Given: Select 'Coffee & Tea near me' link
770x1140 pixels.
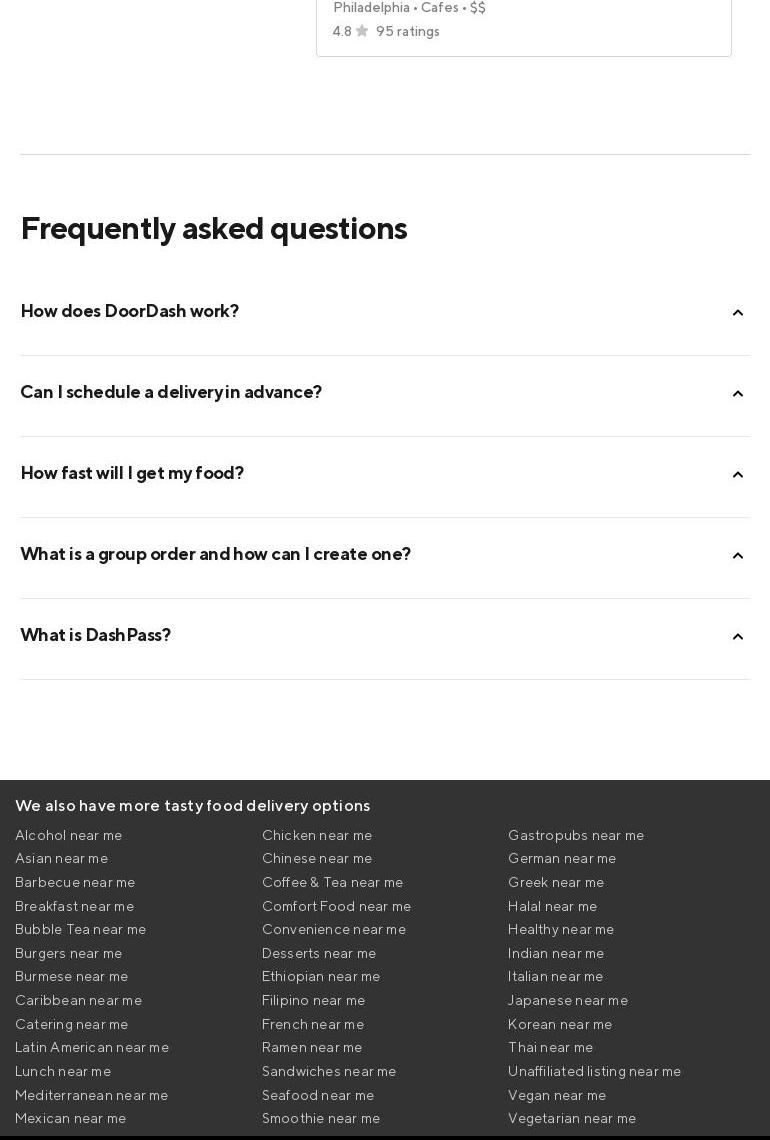Looking at the screenshot, I should 333,882.
